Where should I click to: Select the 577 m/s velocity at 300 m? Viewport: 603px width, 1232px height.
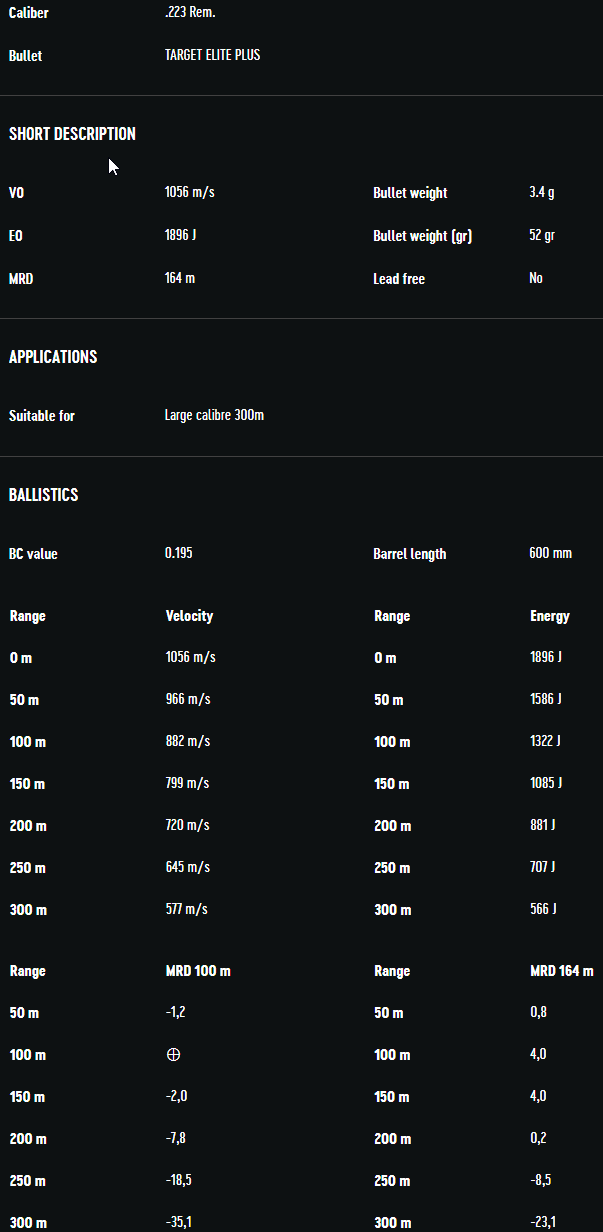point(187,909)
